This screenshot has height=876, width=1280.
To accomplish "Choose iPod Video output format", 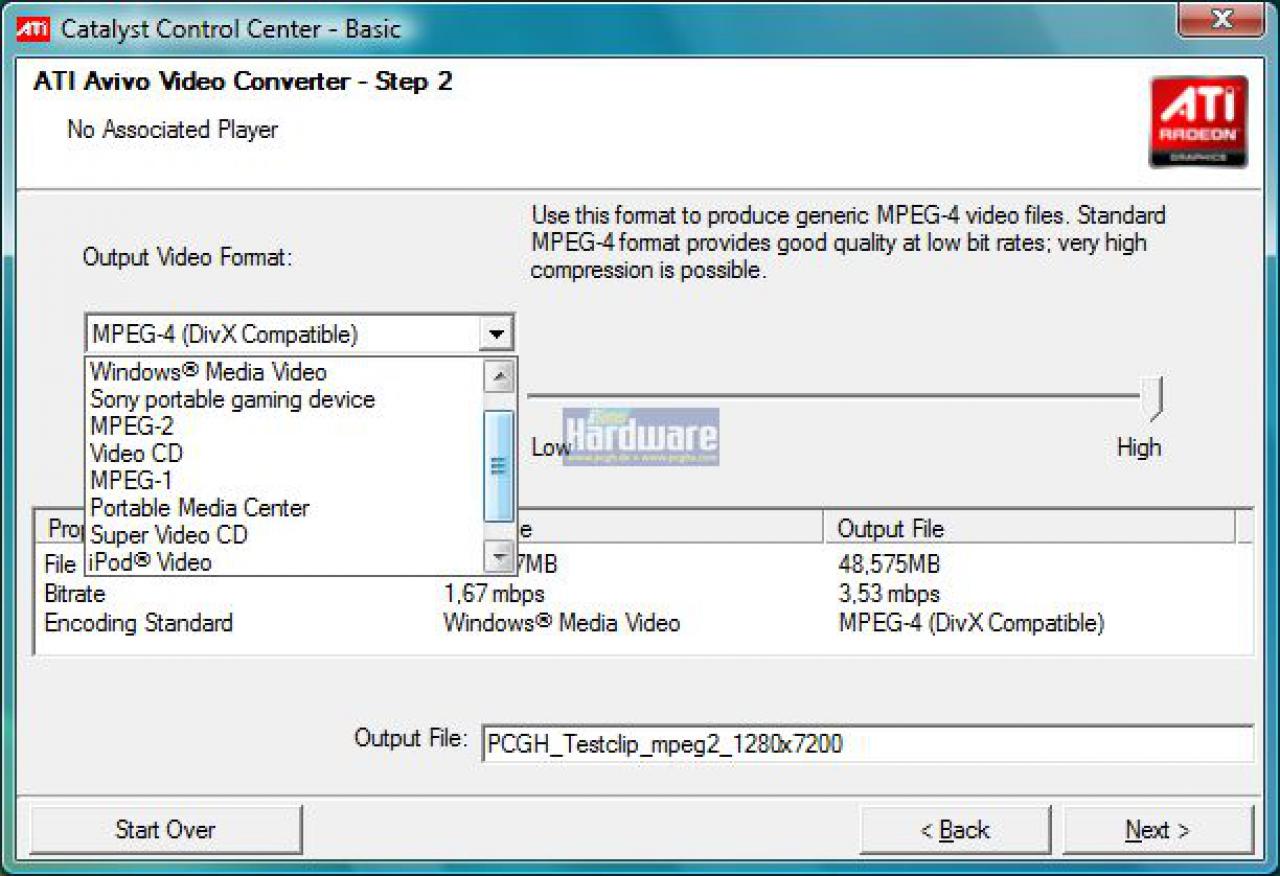I will [150, 562].
